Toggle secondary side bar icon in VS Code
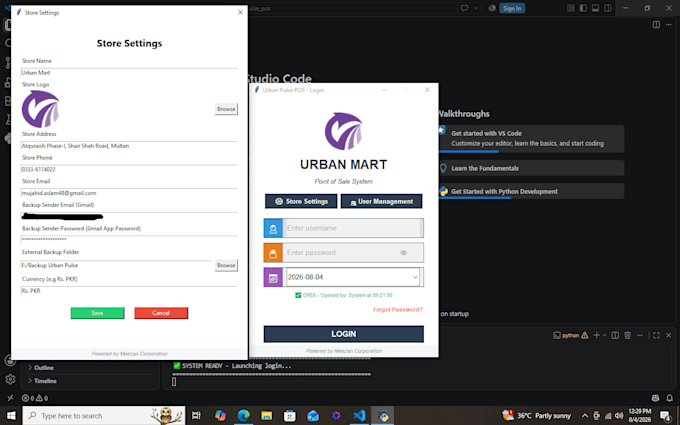 point(608,8)
